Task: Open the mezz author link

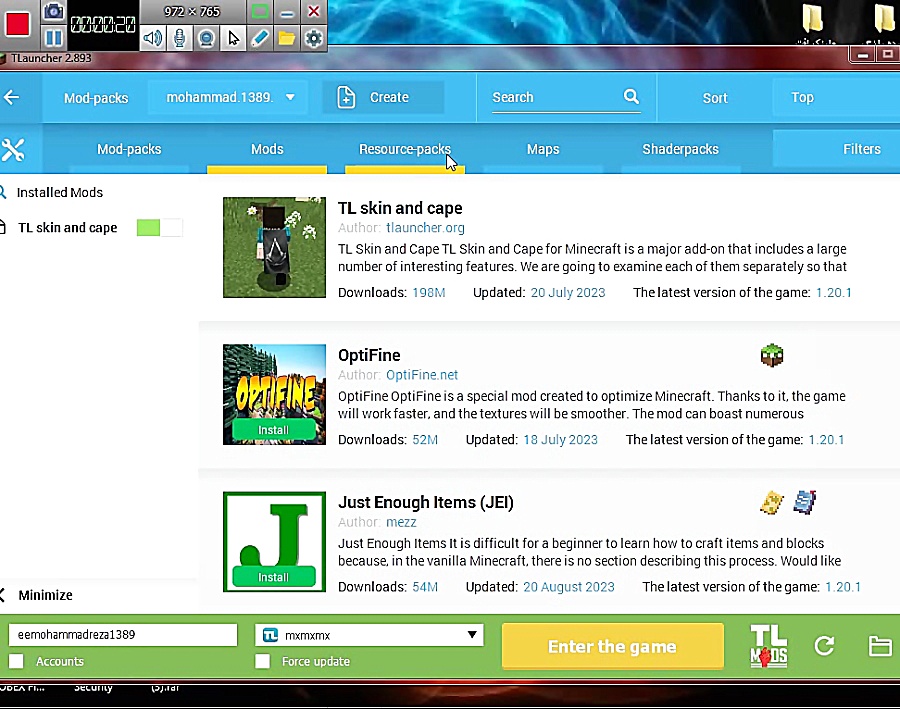Action: coord(401,522)
